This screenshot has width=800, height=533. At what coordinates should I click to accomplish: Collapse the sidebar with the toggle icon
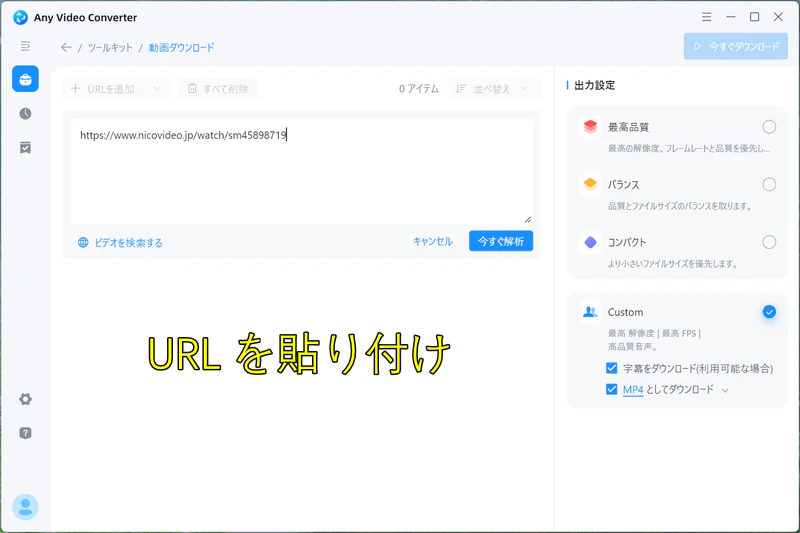tap(25, 46)
